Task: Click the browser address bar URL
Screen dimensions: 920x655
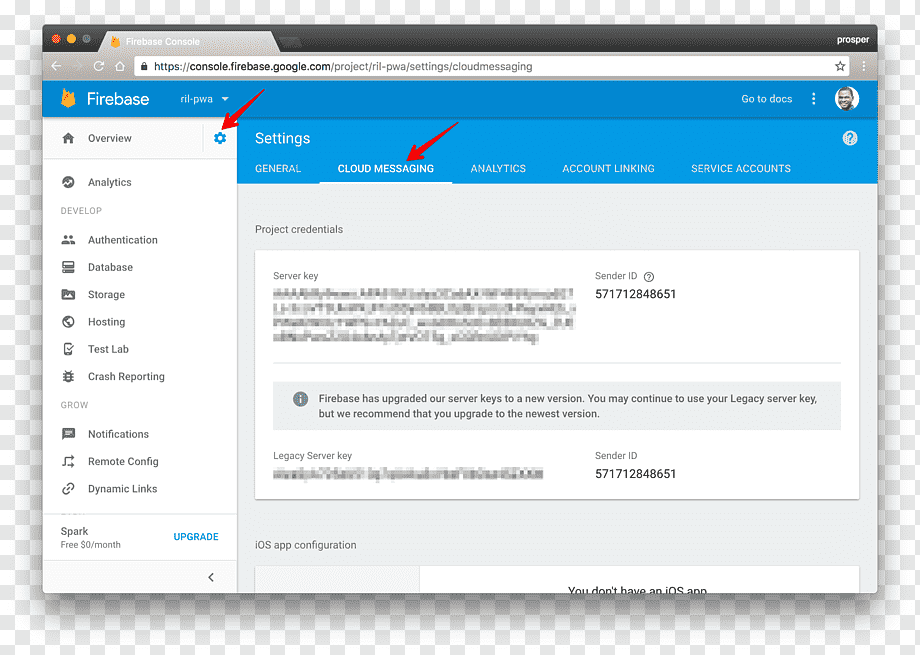Action: pos(343,67)
